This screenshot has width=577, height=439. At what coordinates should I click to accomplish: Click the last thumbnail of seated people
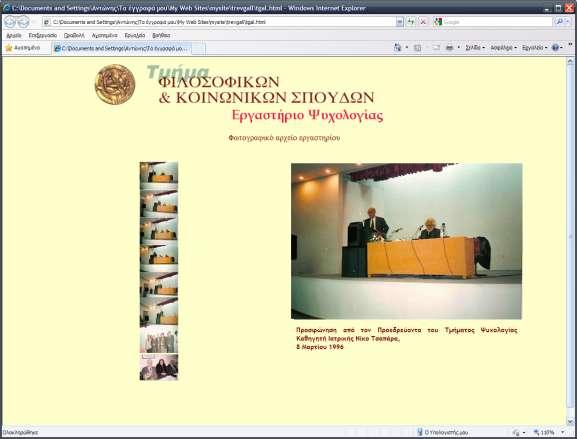coord(159,367)
